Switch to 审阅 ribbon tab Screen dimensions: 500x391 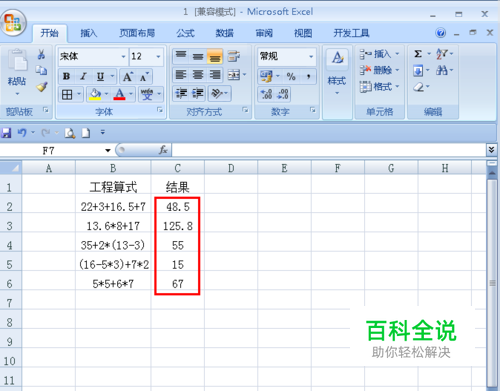coord(264,33)
